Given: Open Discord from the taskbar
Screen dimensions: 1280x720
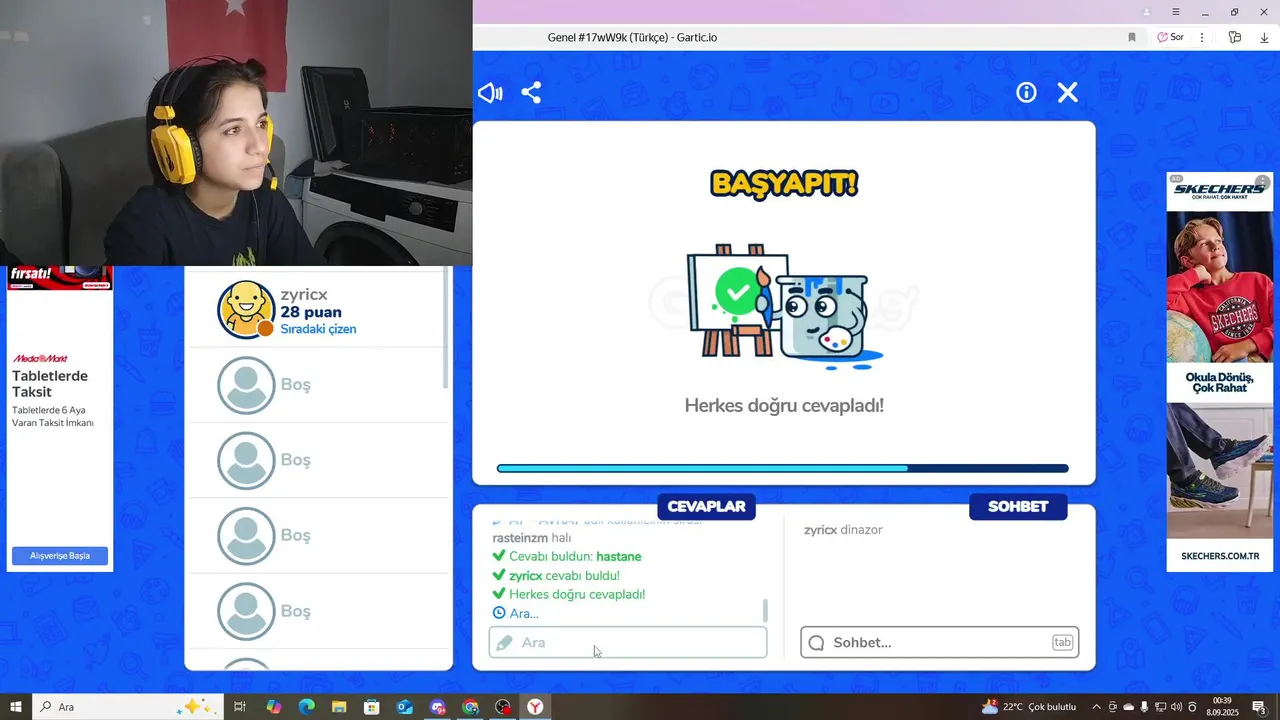Looking at the screenshot, I should [x=438, y=707].
